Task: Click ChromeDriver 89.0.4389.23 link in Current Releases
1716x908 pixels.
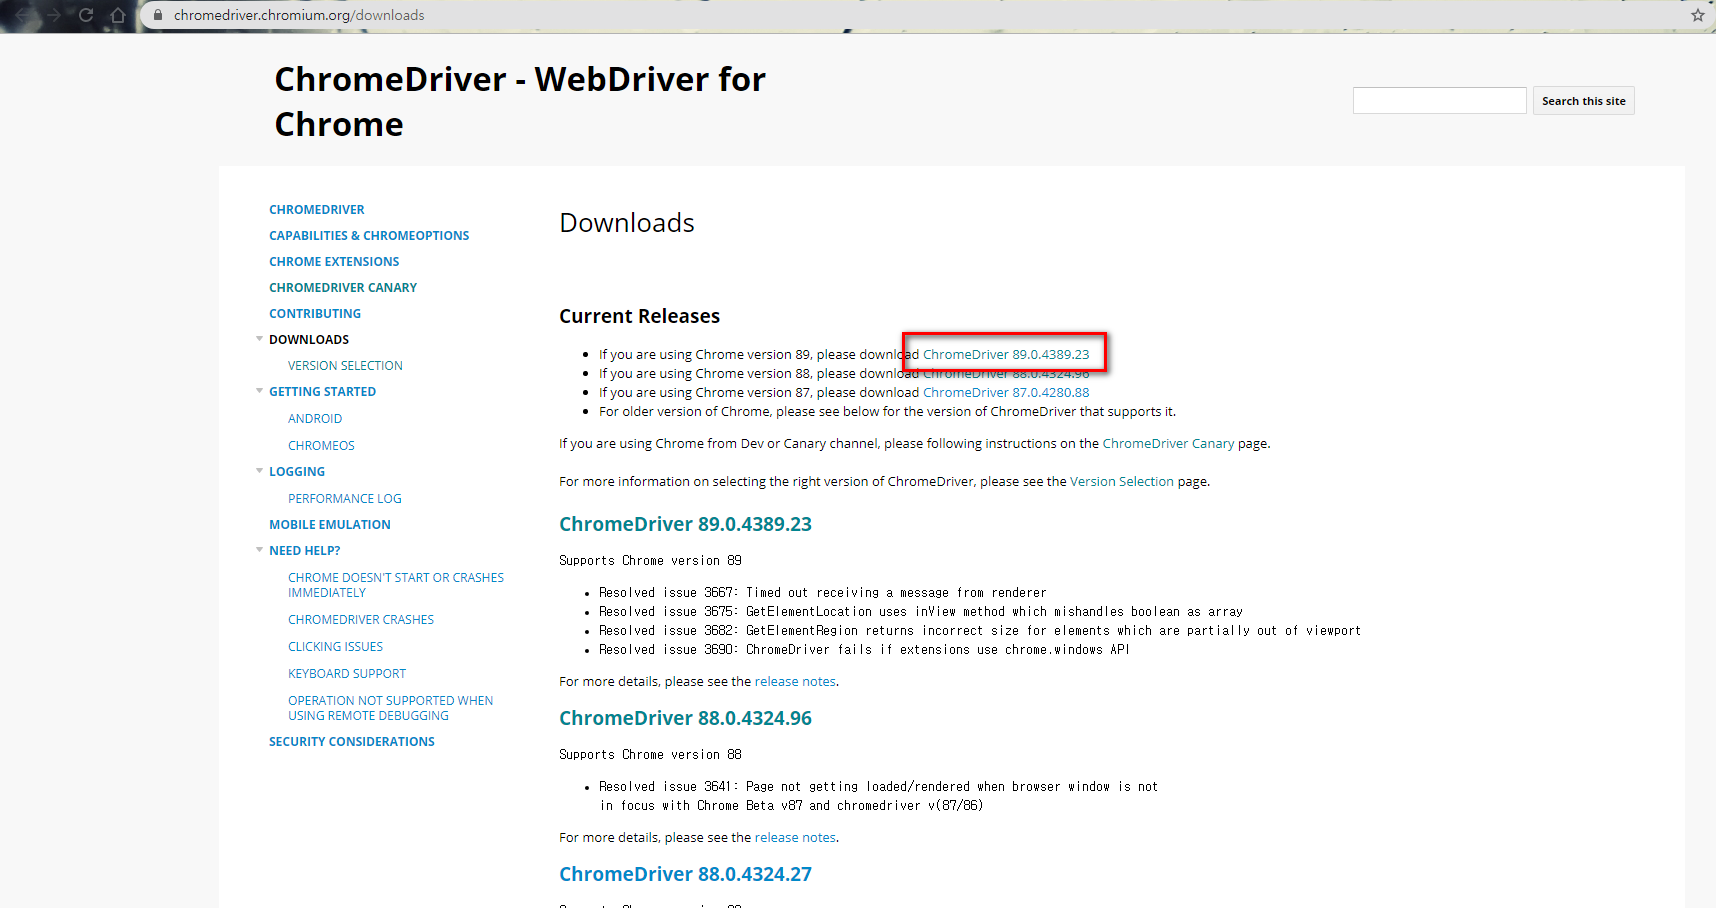Action: [1006, 354]
